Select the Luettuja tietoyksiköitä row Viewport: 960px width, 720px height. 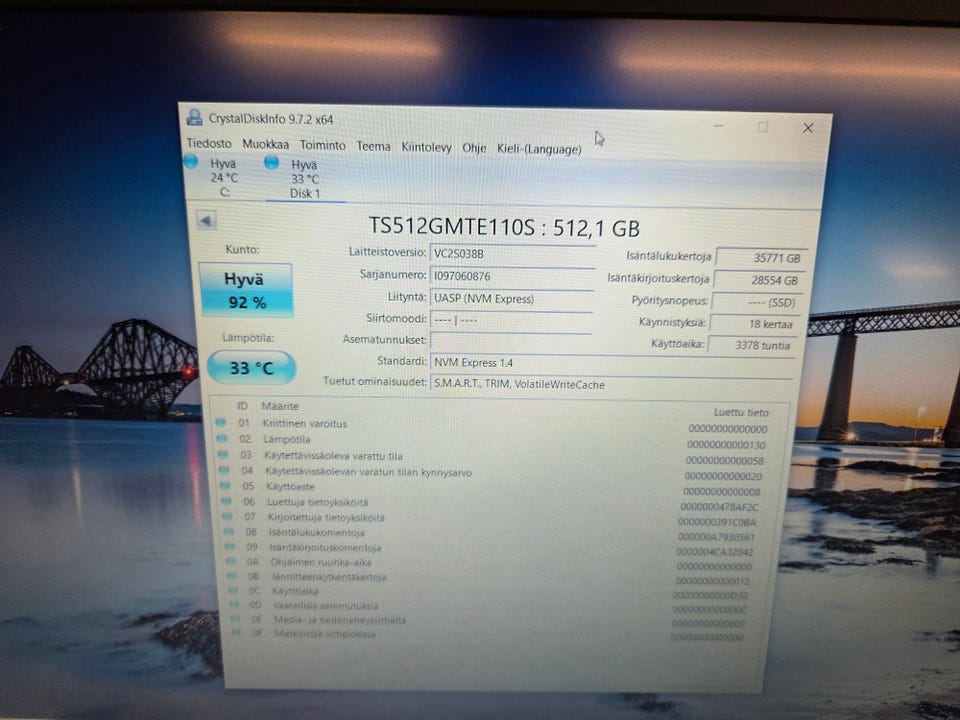(492, 504)
